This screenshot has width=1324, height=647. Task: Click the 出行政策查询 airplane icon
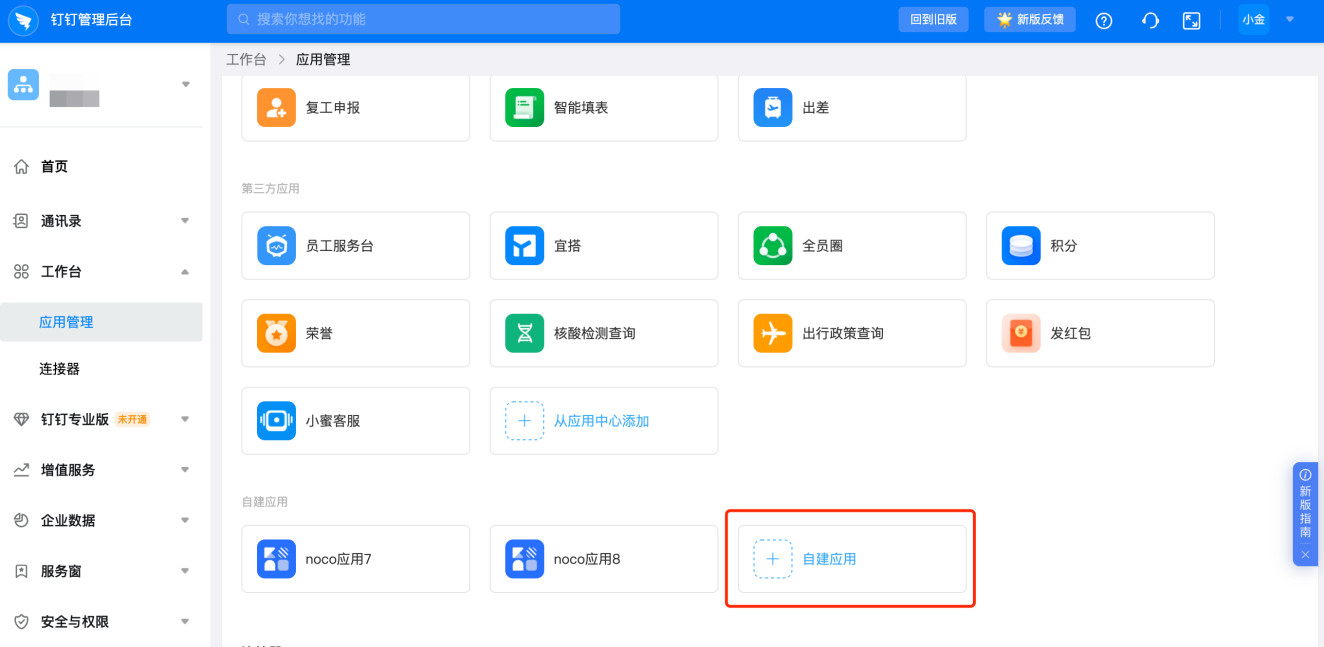(772, 333)
